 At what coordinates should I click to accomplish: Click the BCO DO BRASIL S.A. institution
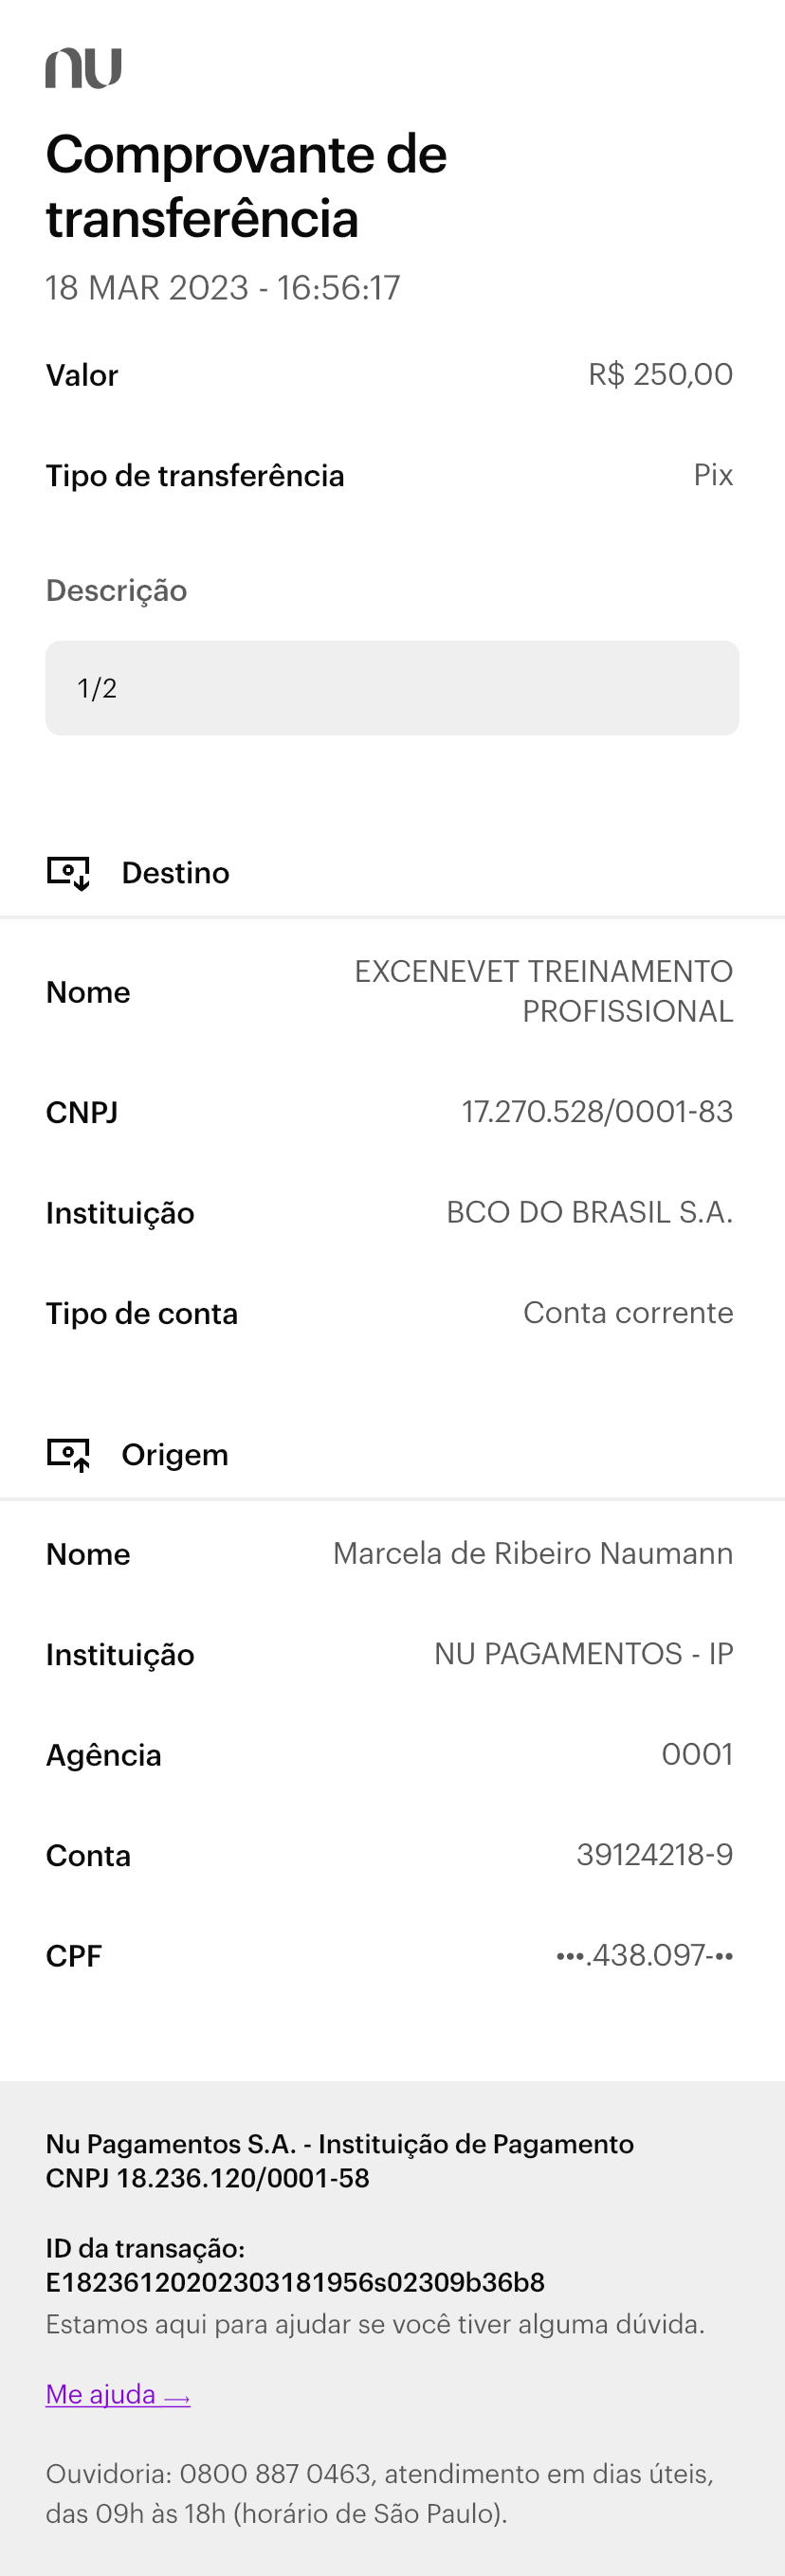point(589,1212)
